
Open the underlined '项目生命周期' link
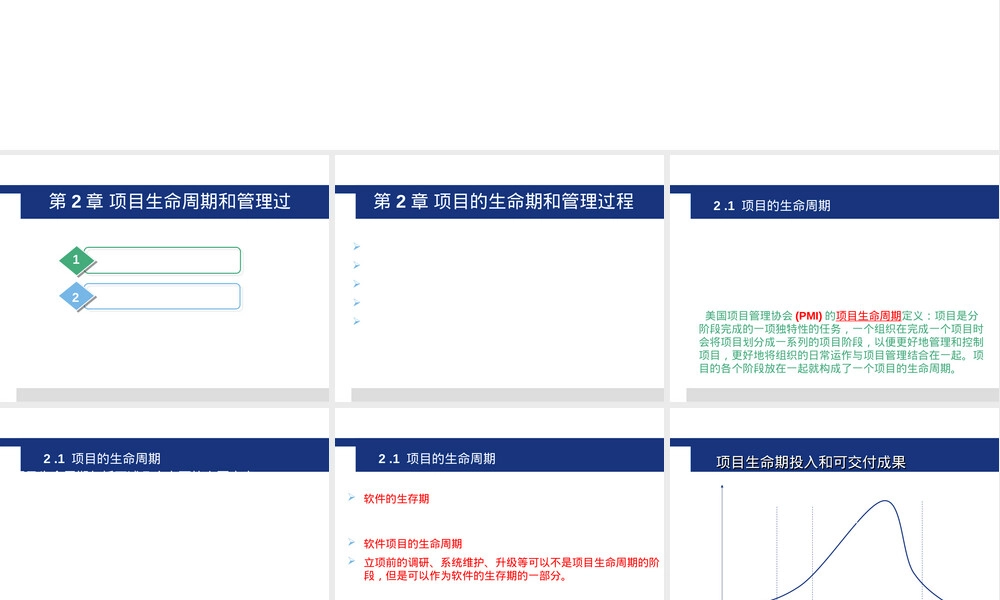(869, 316)
